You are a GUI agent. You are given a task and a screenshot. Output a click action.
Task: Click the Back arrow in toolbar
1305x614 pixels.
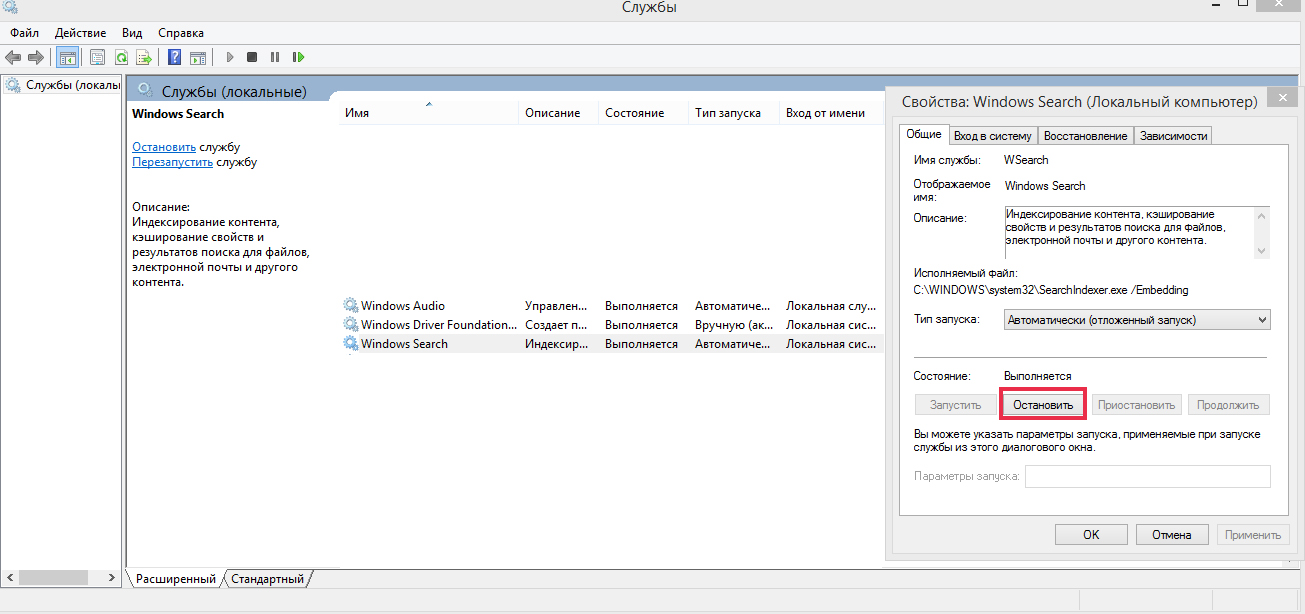point(13,58)
